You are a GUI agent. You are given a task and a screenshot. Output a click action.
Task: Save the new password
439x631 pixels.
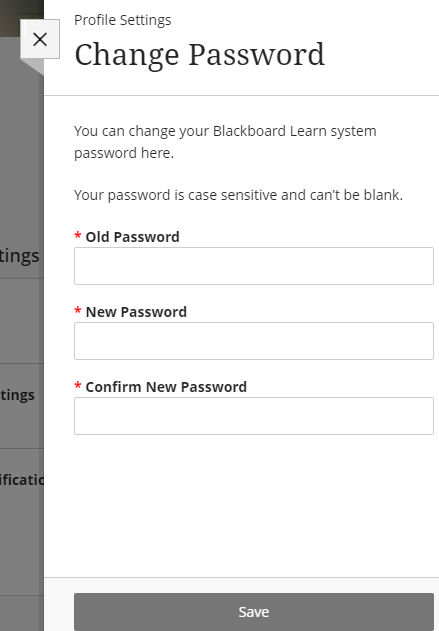pyautogui.click(x=254, y=612)
